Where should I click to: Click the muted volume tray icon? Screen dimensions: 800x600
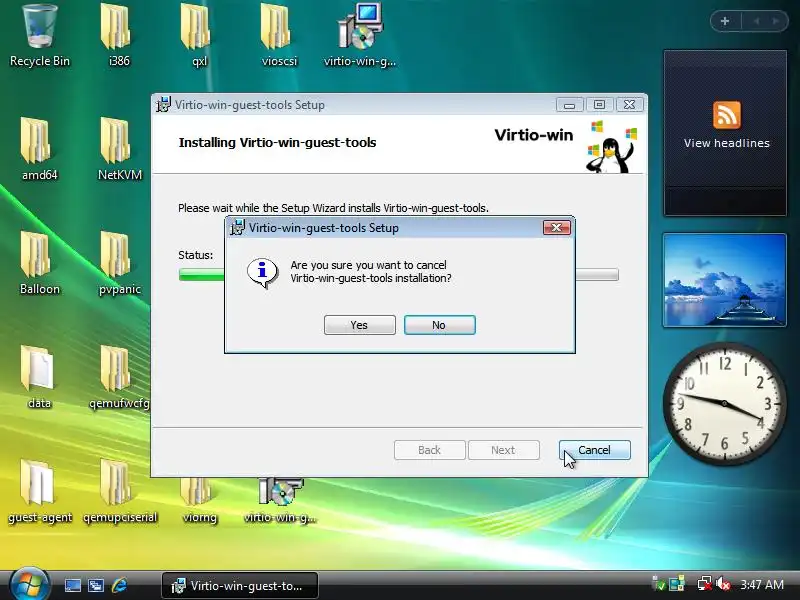[x=723, y=584]
